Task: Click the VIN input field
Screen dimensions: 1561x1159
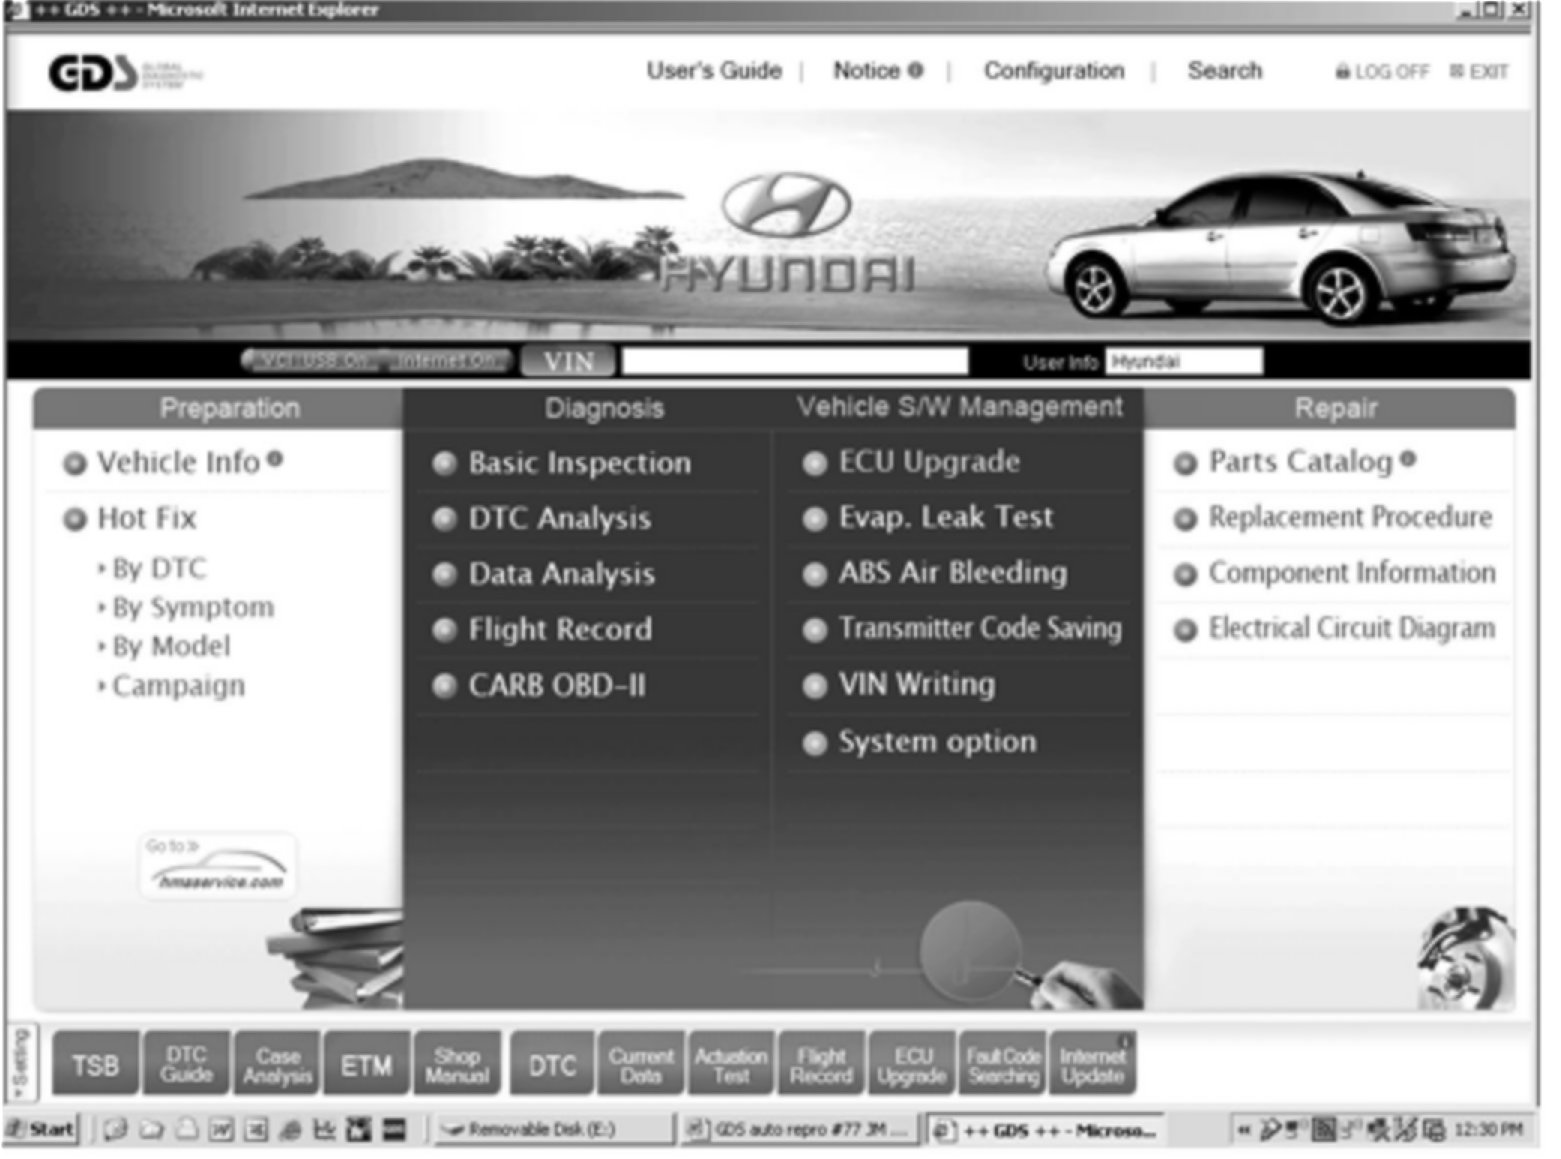Action: pyautogui.click(x=794, y=361)
